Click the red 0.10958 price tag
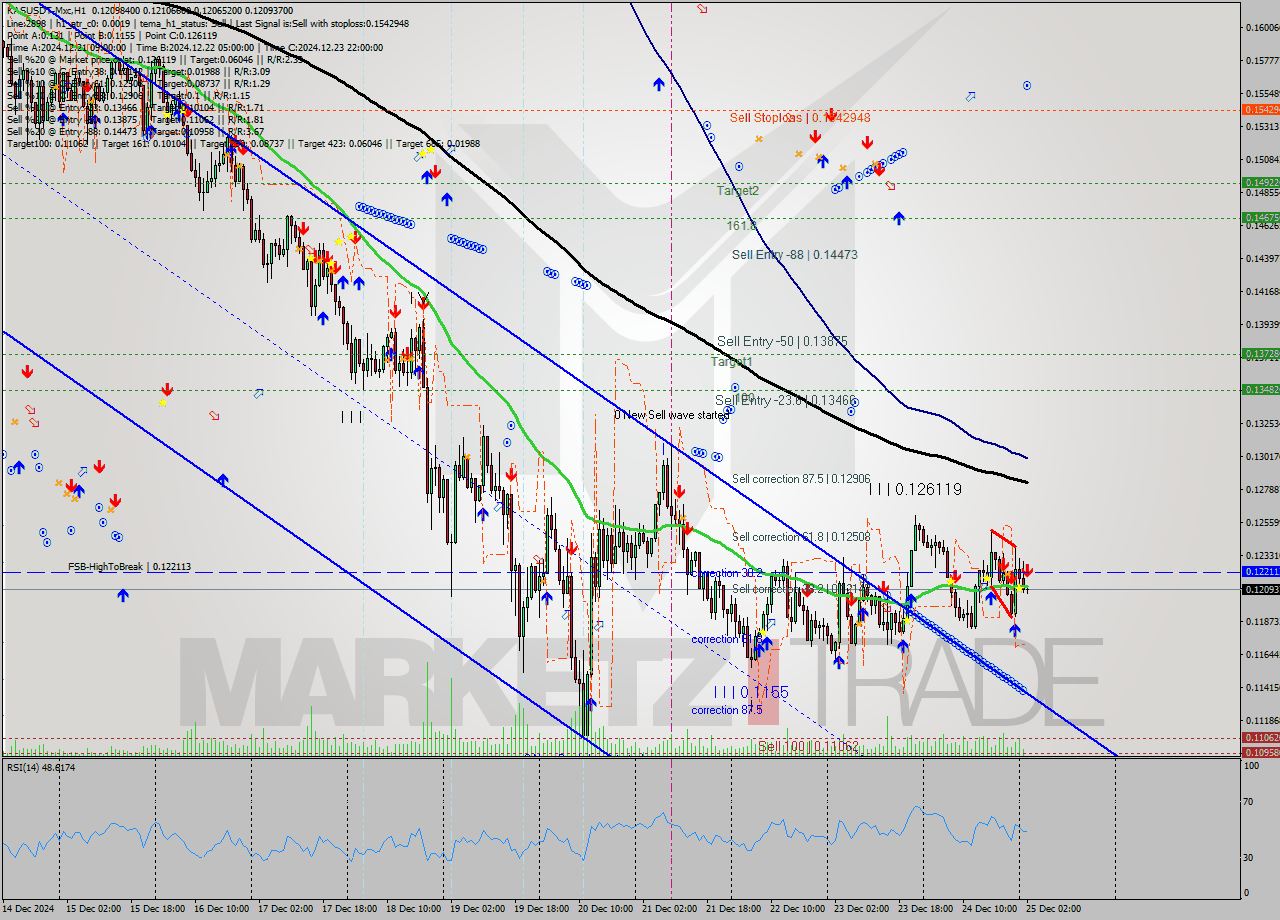This screenshot has height=920, width=1280. point(1260,751)
